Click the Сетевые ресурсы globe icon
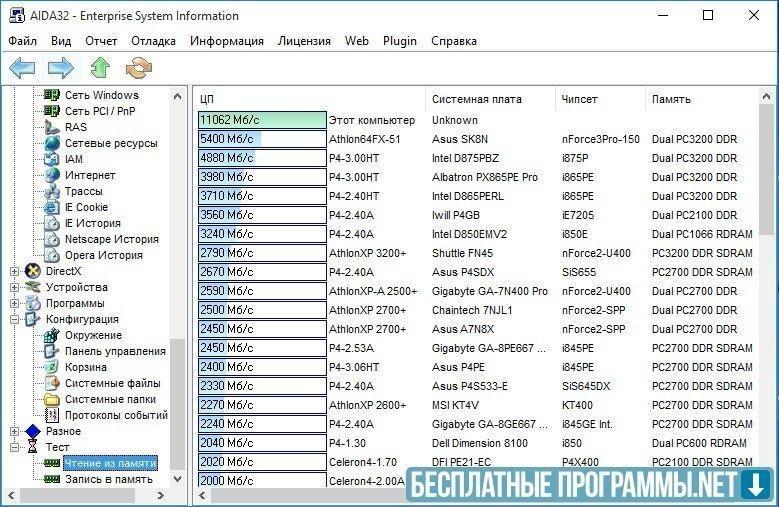This screenshot has height=507, width=779. (52, 143)
